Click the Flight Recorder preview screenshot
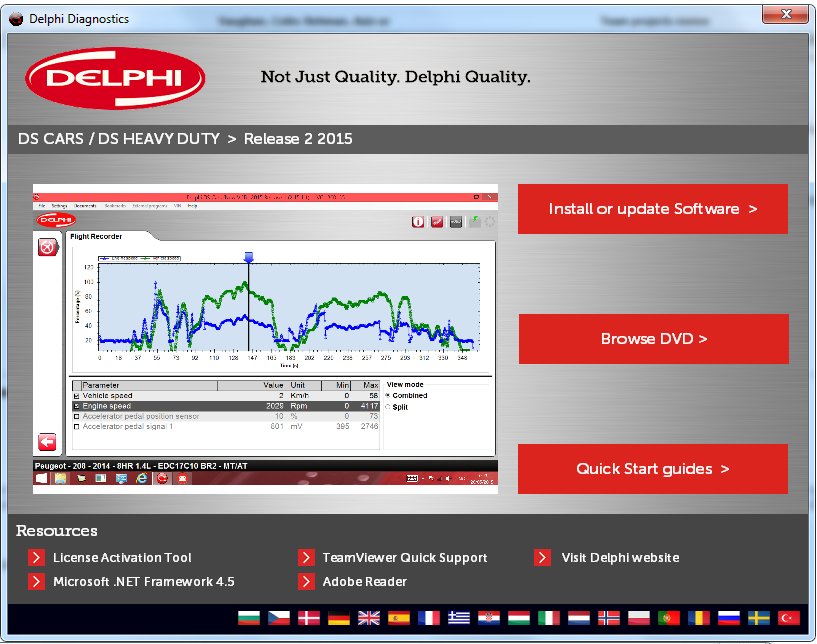This screenshot has height=644, width=817. [265, 339]
